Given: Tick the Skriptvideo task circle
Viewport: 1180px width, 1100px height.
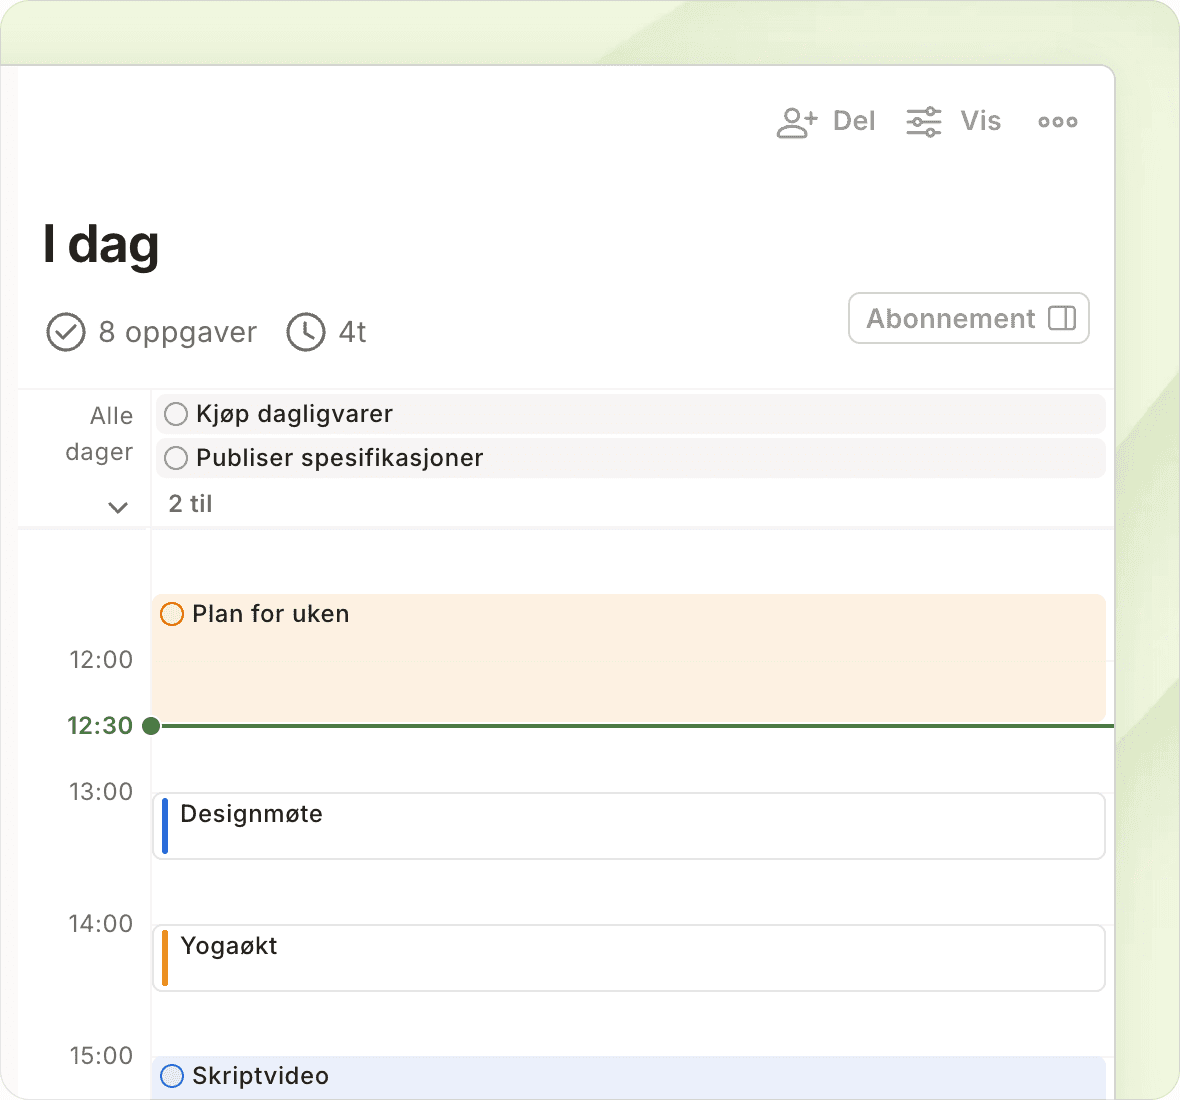Looking at the screenshot, I should tap(172, 1076).
